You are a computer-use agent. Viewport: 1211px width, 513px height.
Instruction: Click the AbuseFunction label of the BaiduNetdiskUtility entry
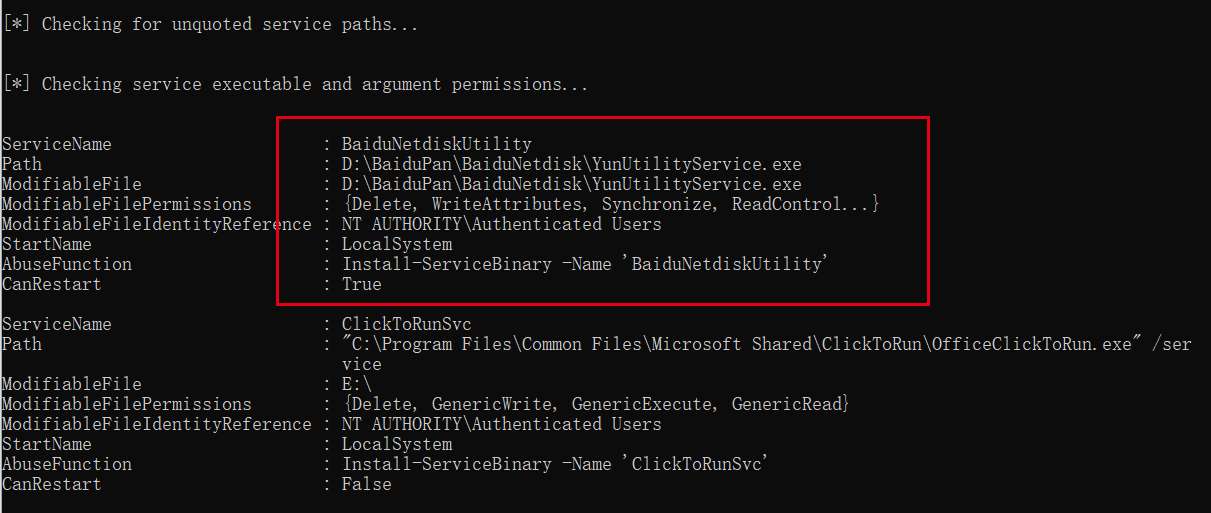point(67,264)
